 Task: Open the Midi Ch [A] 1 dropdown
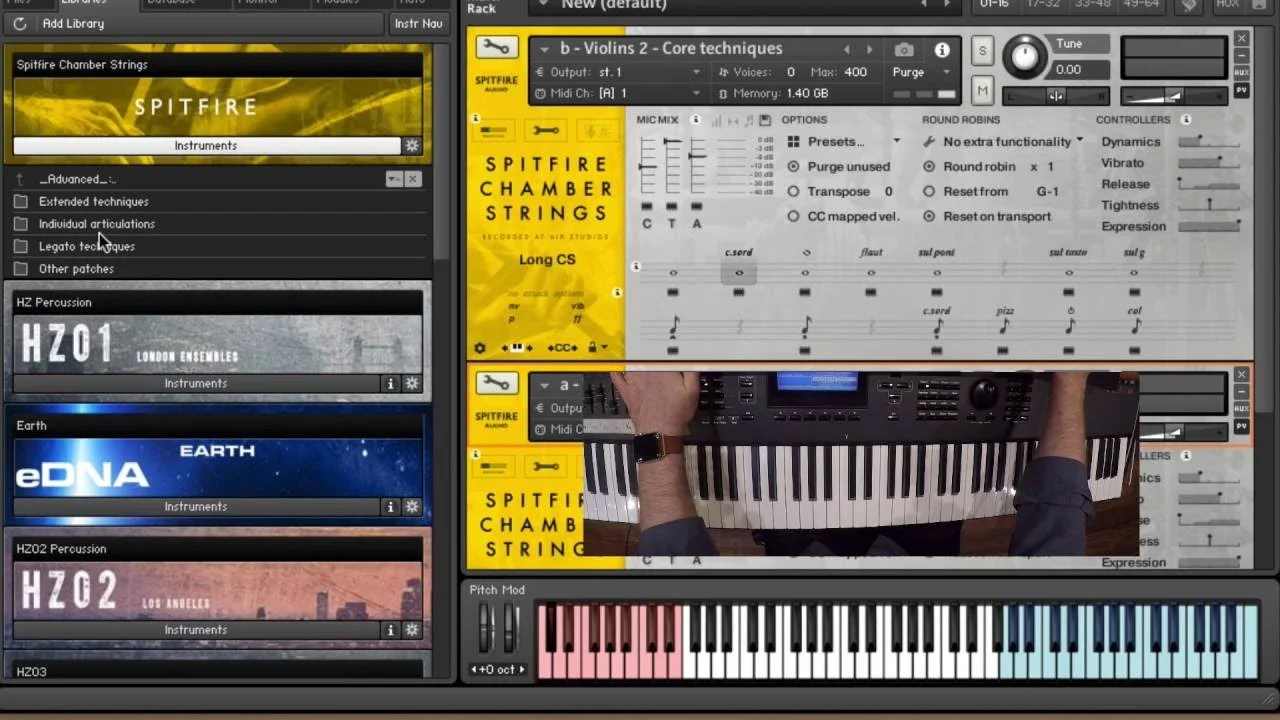pos(616,93)
